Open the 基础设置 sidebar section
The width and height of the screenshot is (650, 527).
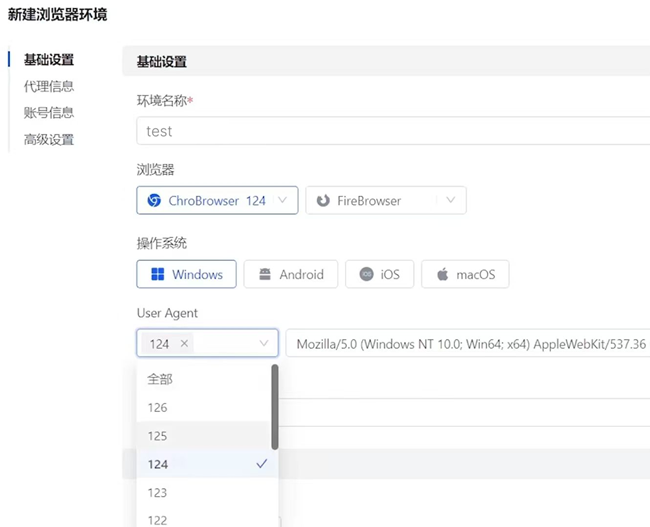(49, 59)
